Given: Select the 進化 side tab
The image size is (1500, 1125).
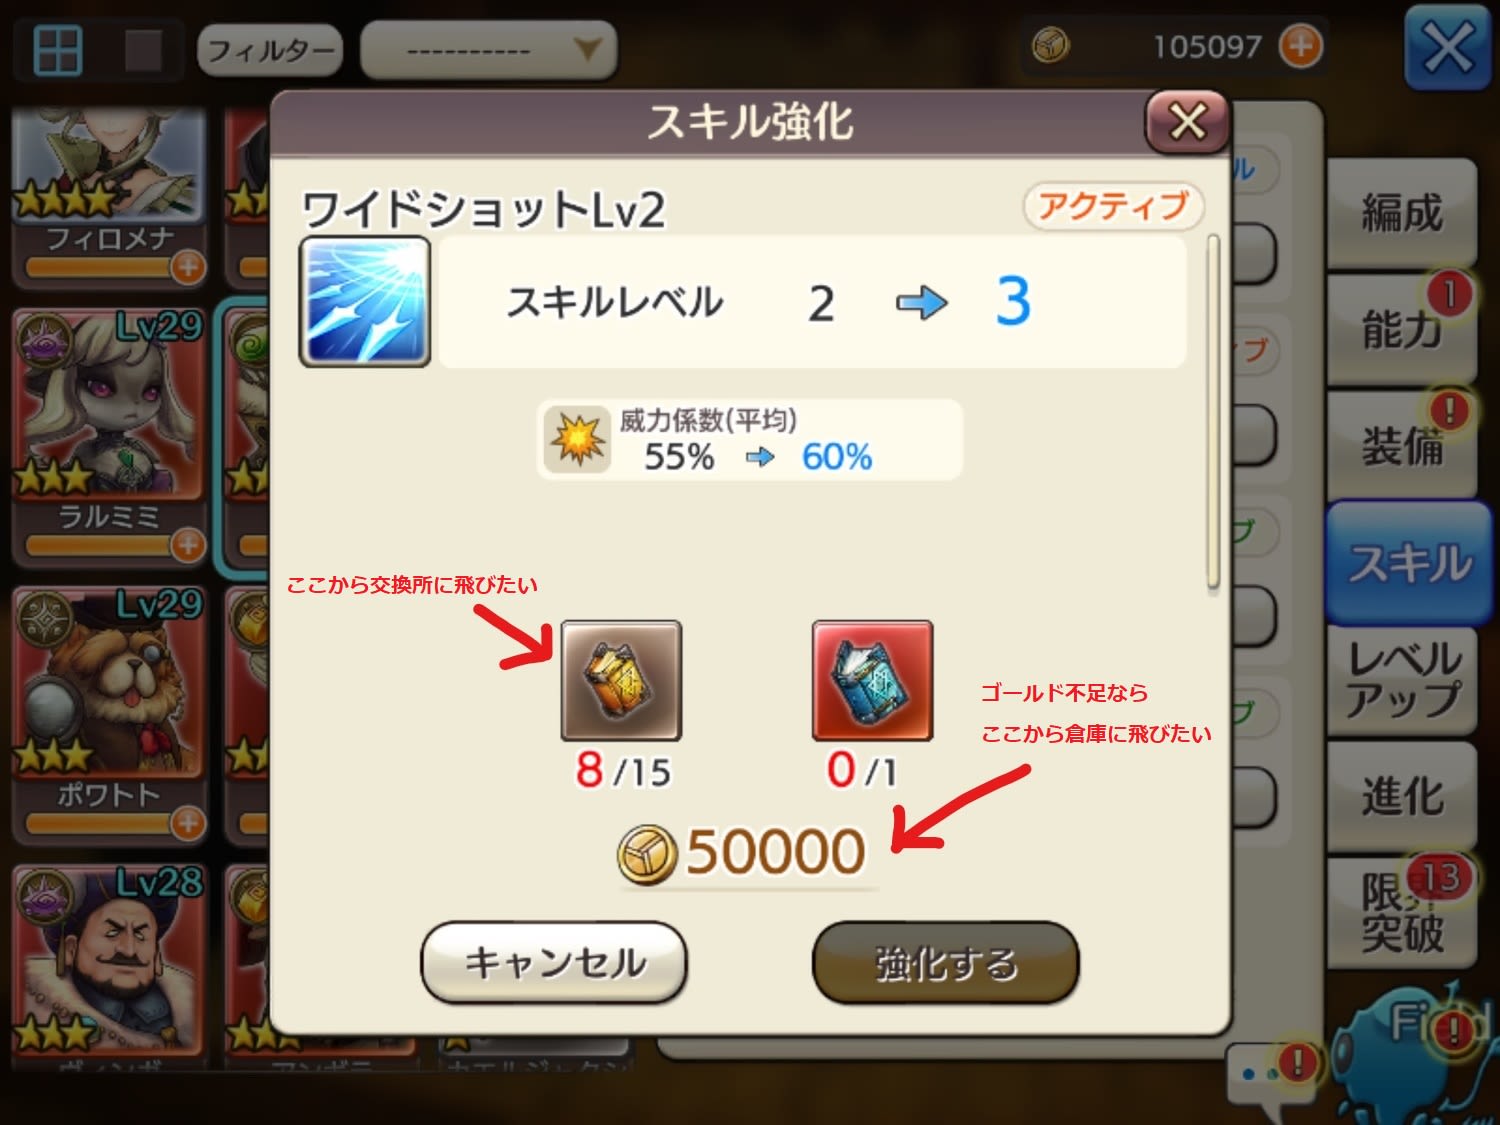Looking at the screenshot, I should coord(1401,797).
